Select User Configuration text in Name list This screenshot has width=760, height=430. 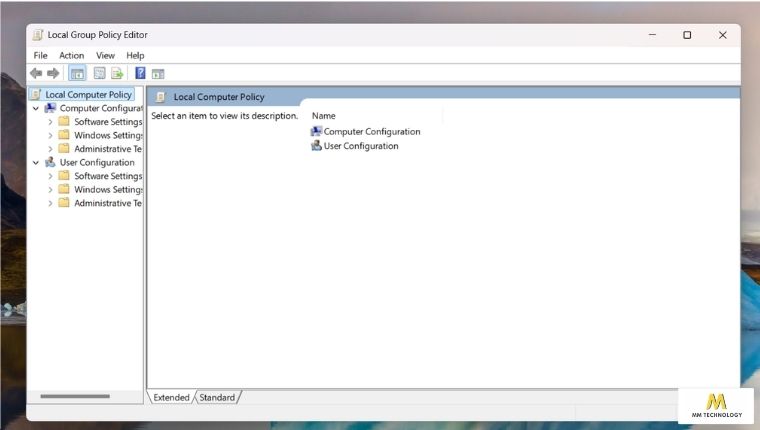pos(361,146)
